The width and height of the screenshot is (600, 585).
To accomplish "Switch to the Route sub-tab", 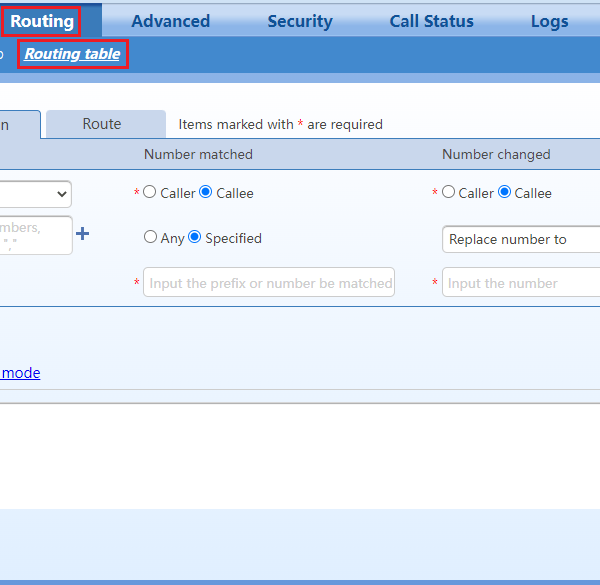I will [102, 124].
